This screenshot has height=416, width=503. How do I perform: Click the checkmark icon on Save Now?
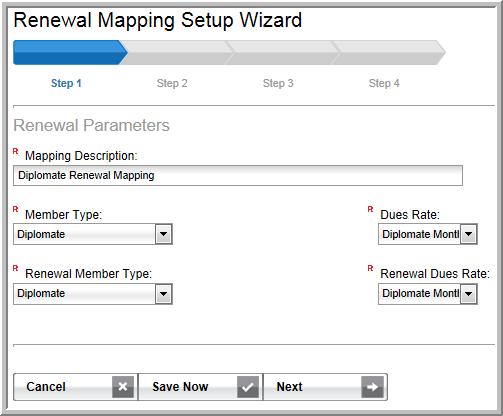click(248, 387)
